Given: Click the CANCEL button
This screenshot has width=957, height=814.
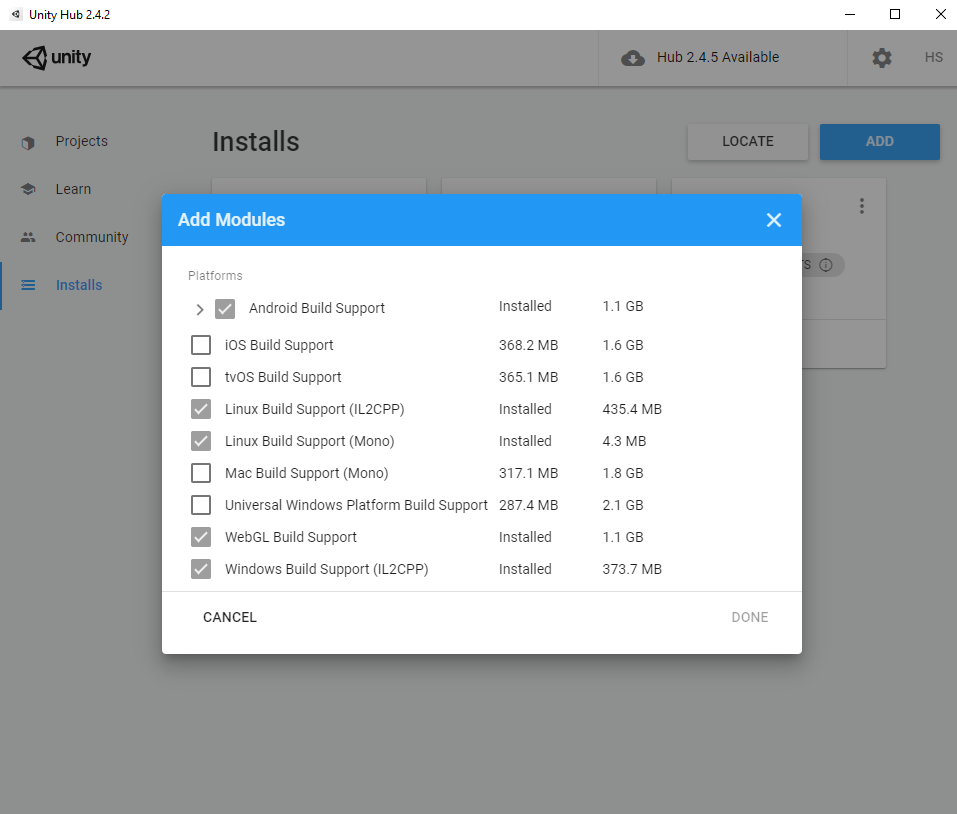Looking at the screenshot, I should coord(229,618).
